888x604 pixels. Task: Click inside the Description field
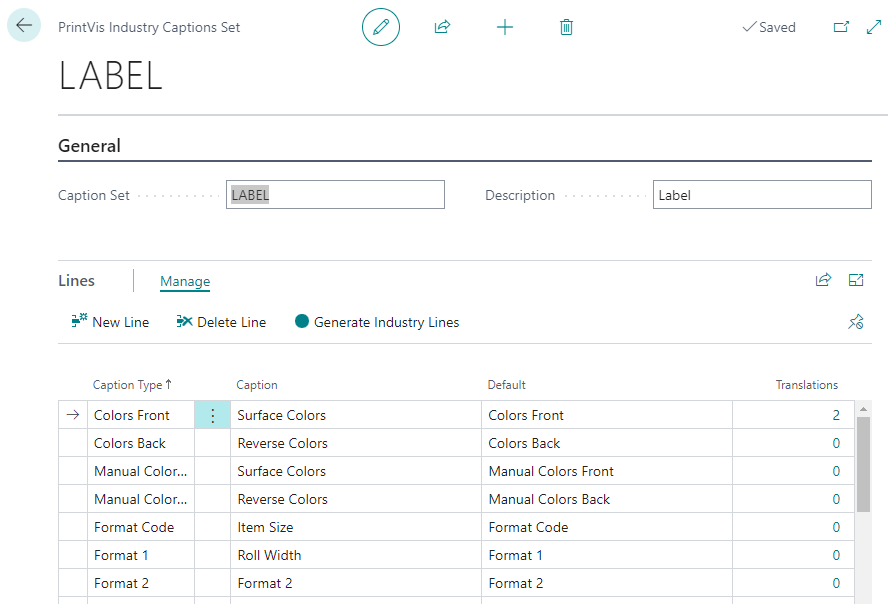coord(762,194)
